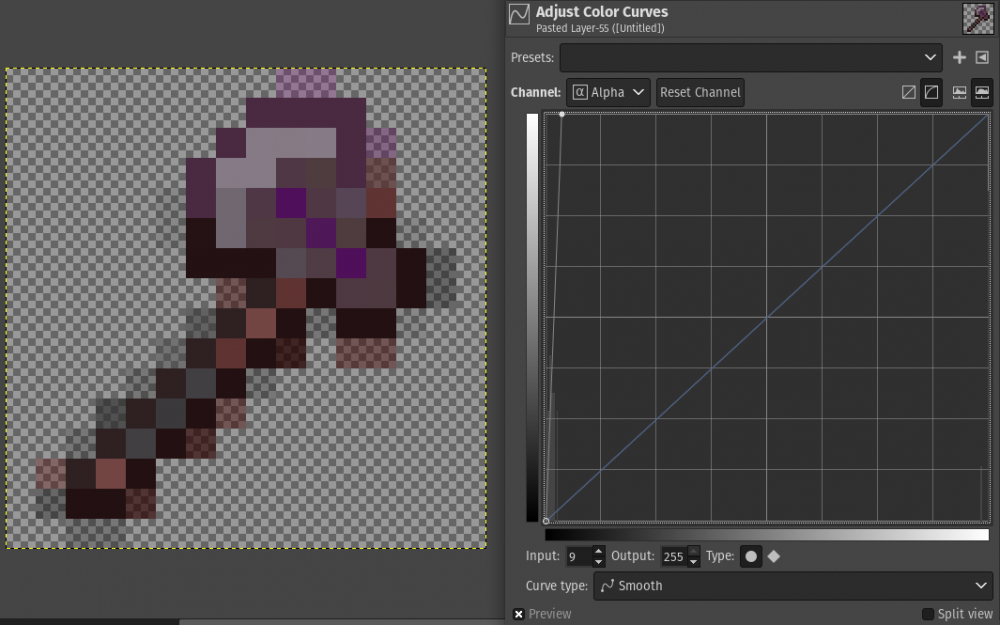The image size is (1000, 625).
Task: Click the Input value field
Action: [578, 557]
